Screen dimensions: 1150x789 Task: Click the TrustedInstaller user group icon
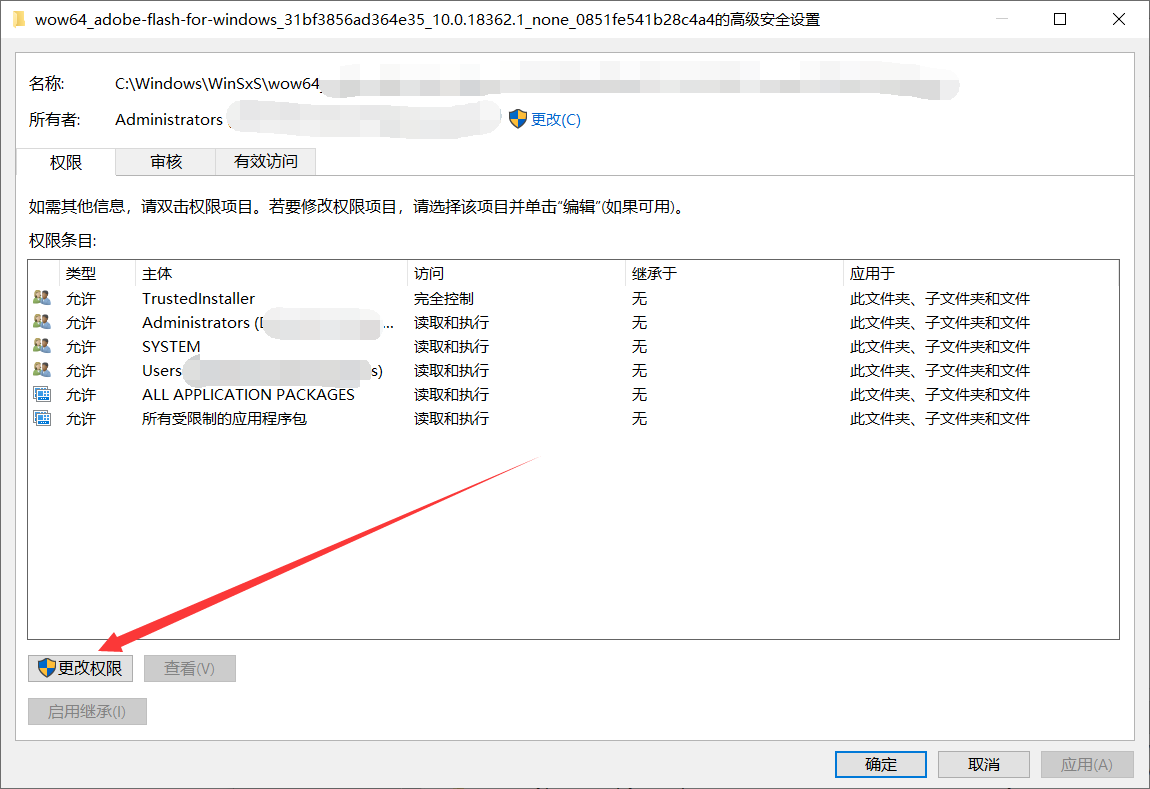click(x=41, y=297)
